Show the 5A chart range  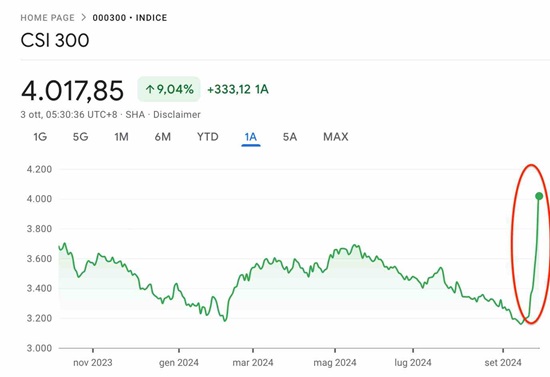click(x=290, y=137)
